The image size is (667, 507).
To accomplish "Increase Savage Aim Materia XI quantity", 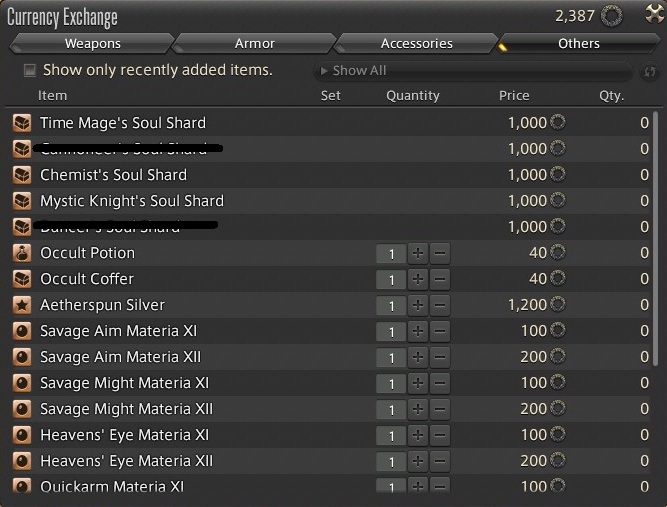I will 418,331.
